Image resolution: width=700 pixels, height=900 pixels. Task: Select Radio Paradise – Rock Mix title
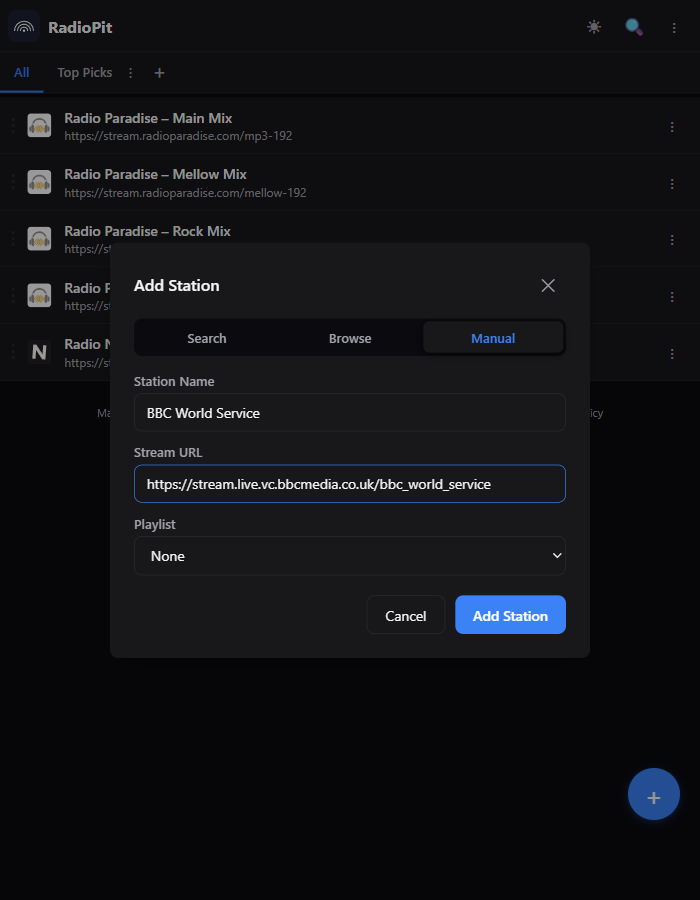pyautogui.click(x=147, y=231)
